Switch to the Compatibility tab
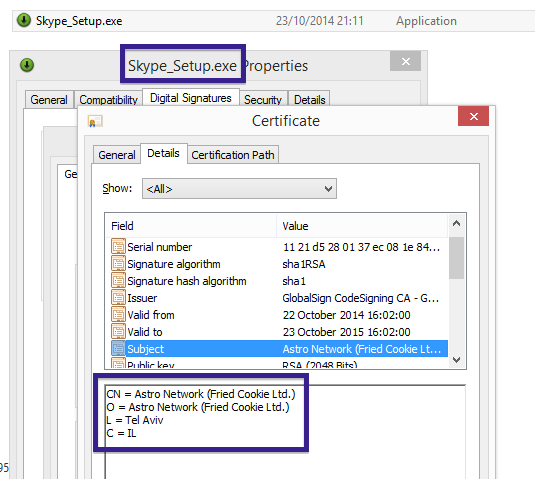The height and width of the screenshot is (479, 535). tap(108, 100)
